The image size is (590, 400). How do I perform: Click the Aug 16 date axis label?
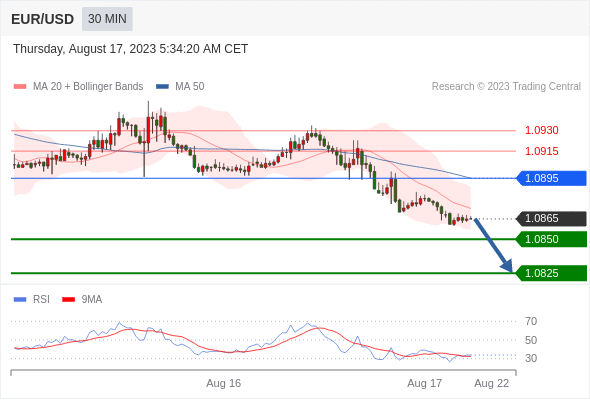click(224, 383)
